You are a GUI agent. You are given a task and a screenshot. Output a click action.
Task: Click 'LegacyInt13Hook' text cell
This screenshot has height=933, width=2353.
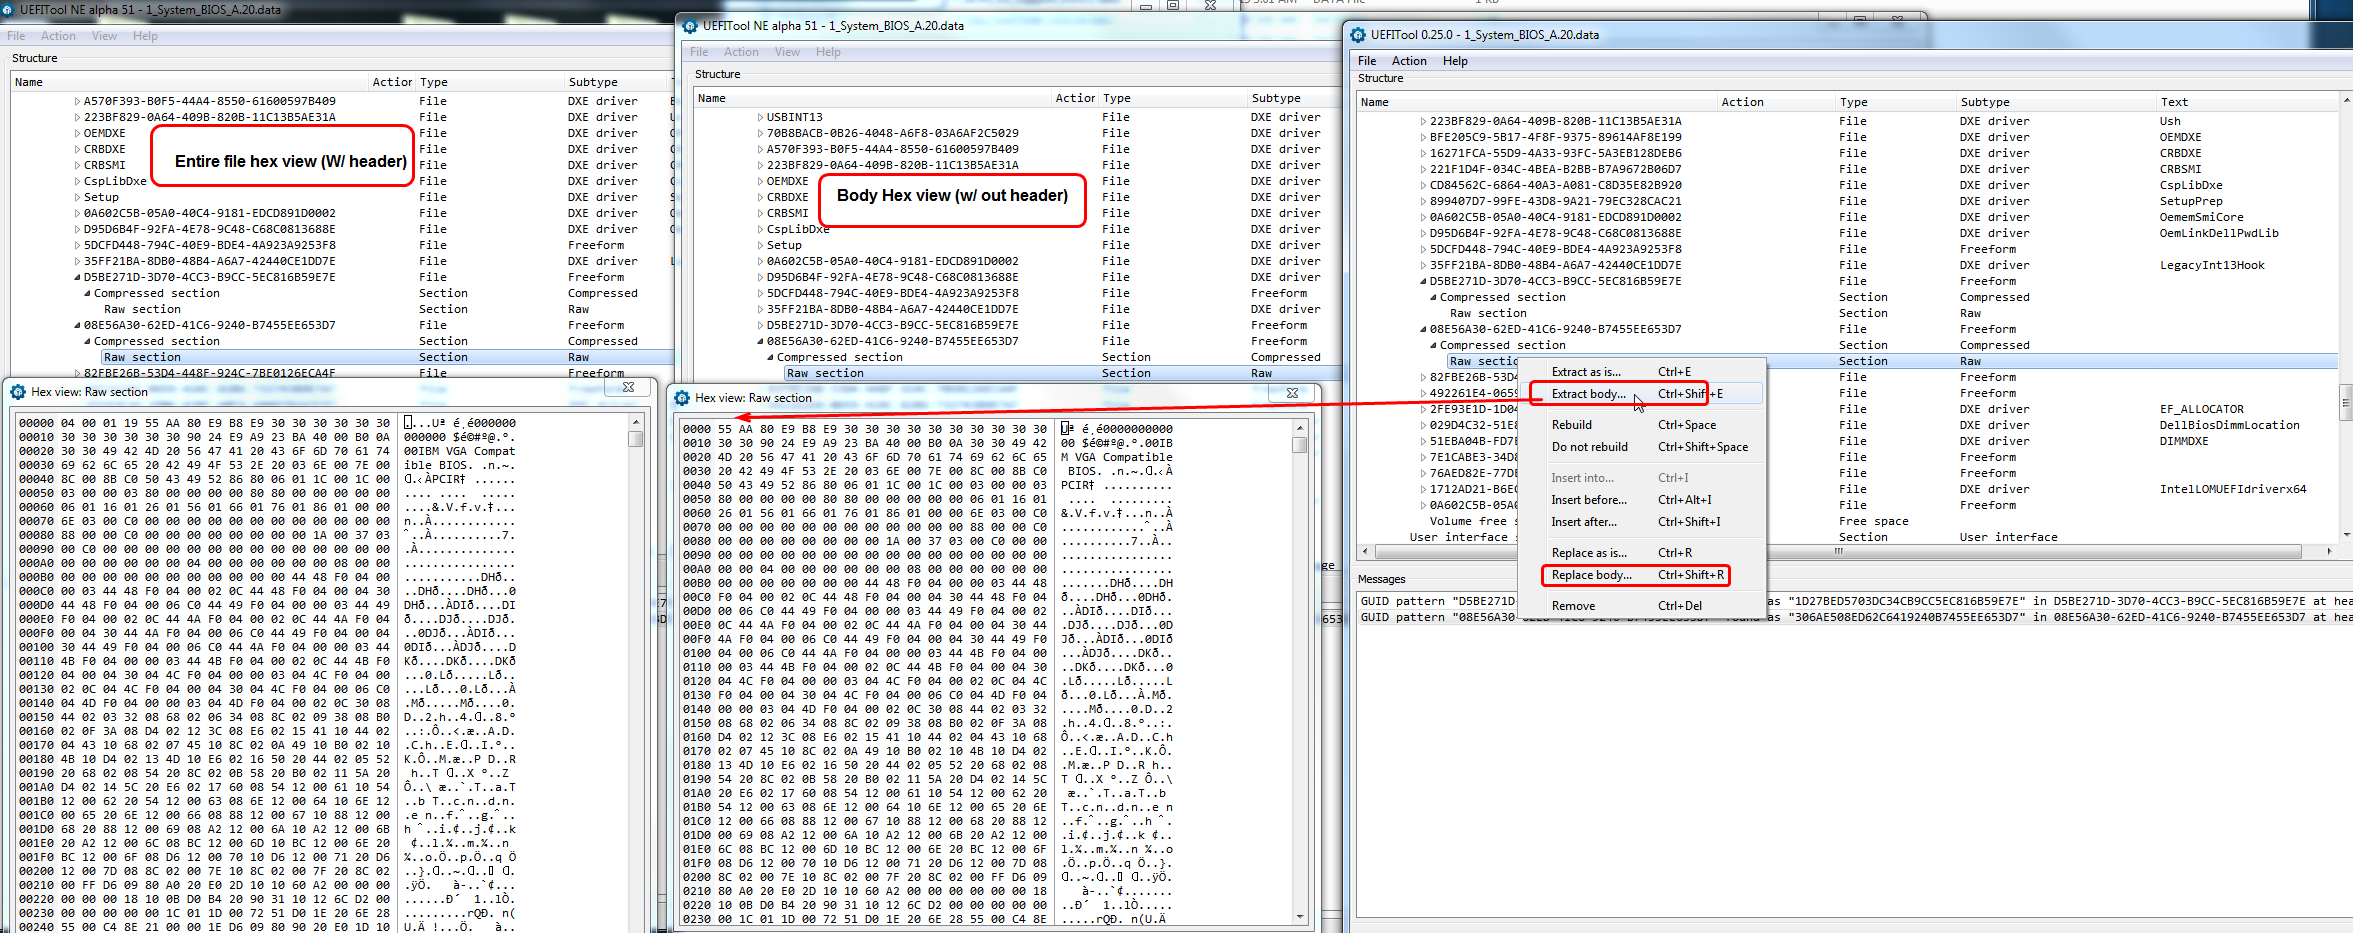tap(2211, 265)
